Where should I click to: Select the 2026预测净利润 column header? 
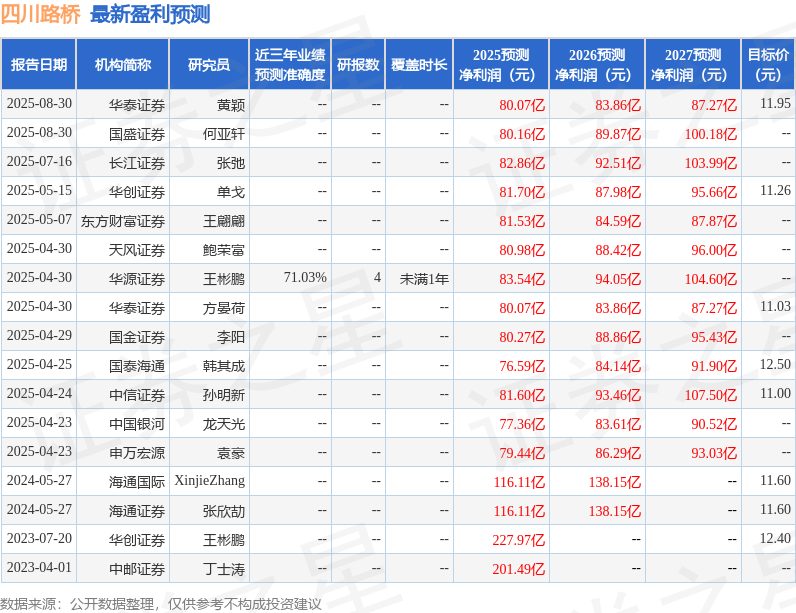(597, 64)
